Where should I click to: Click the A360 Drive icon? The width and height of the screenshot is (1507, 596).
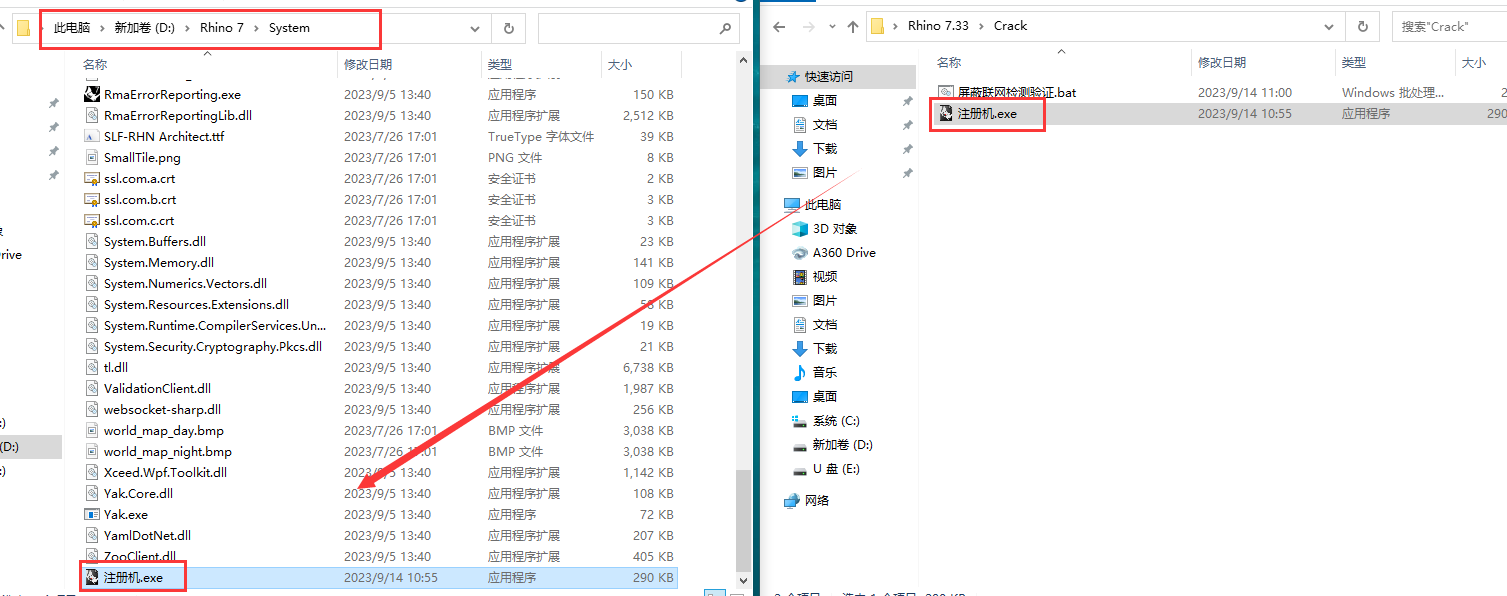click(x=800, y=253)
